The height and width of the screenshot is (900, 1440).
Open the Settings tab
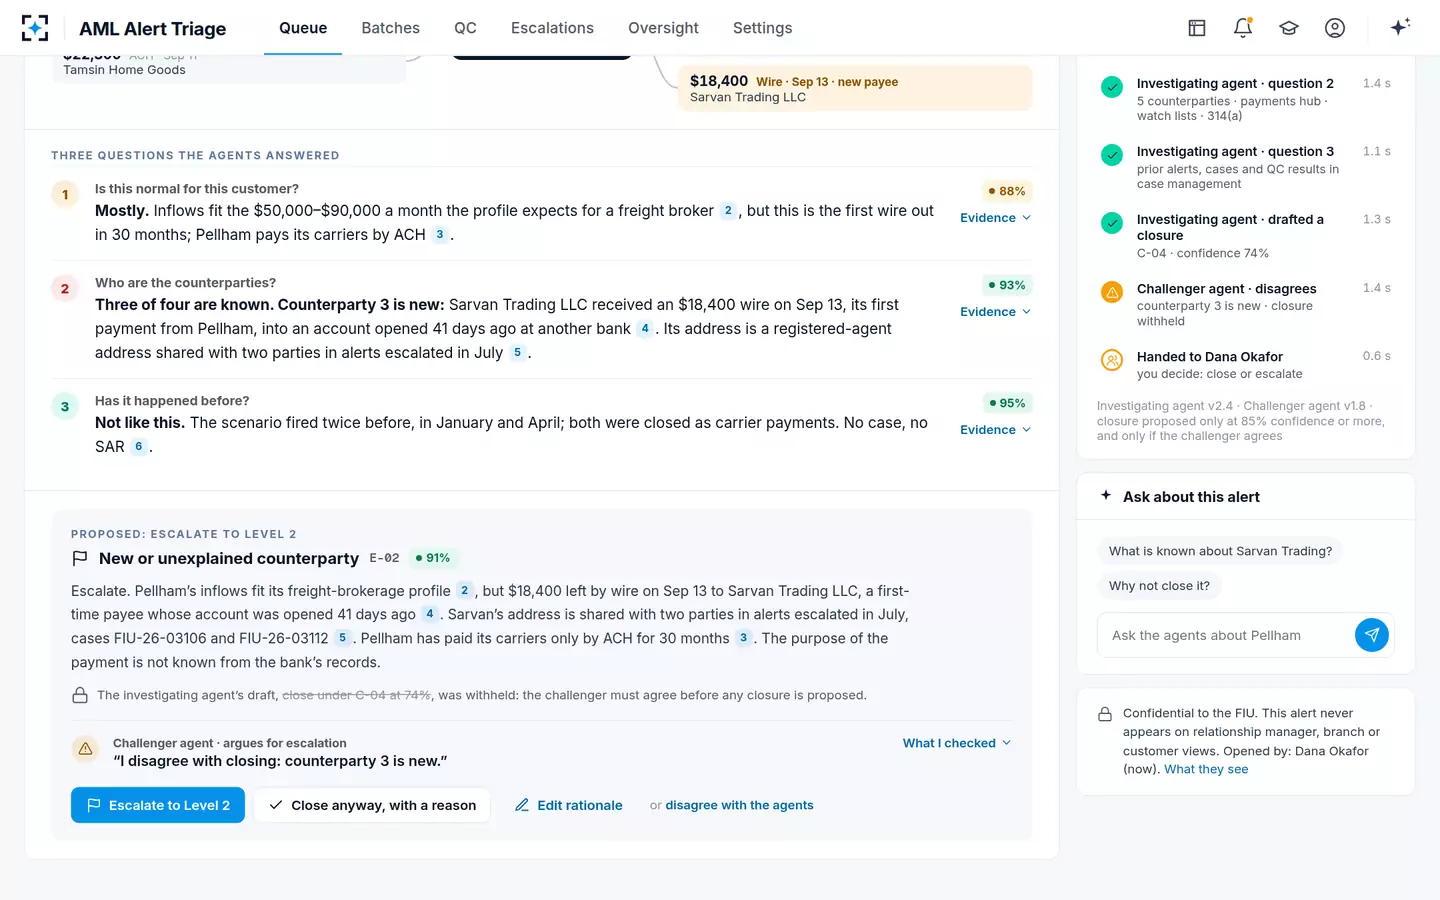tap(763, 28)
